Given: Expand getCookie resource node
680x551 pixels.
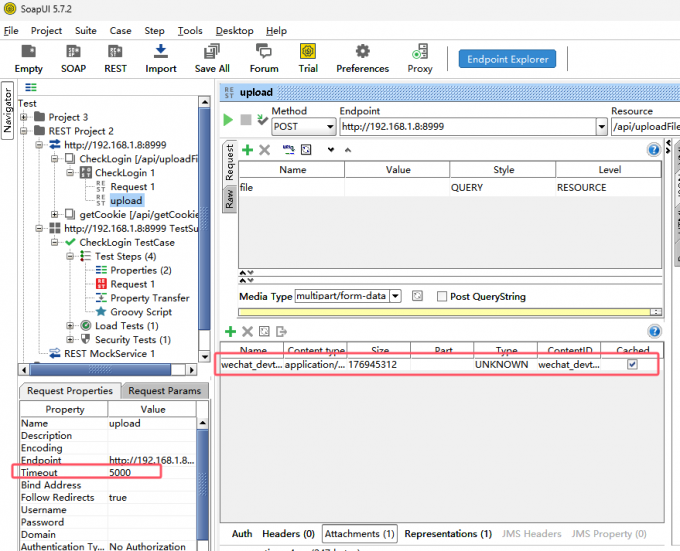Looking at the screenshot, I should pyautogui.click(x=55, y=214).
